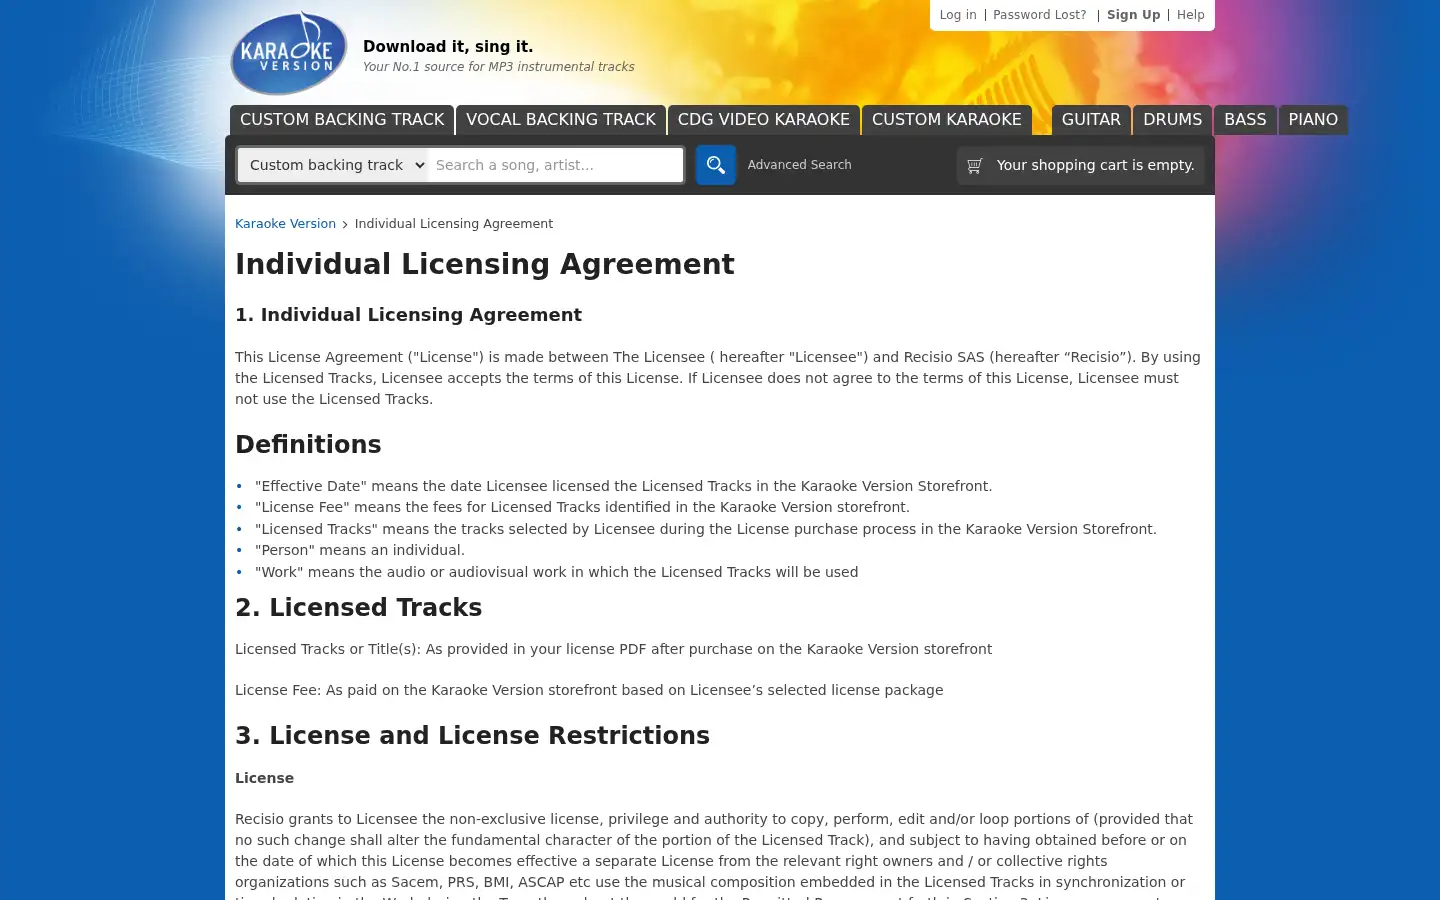Viewport: 1440px width, 900px height.
Task: Click the search song or artist field
Action: point(555,165)
